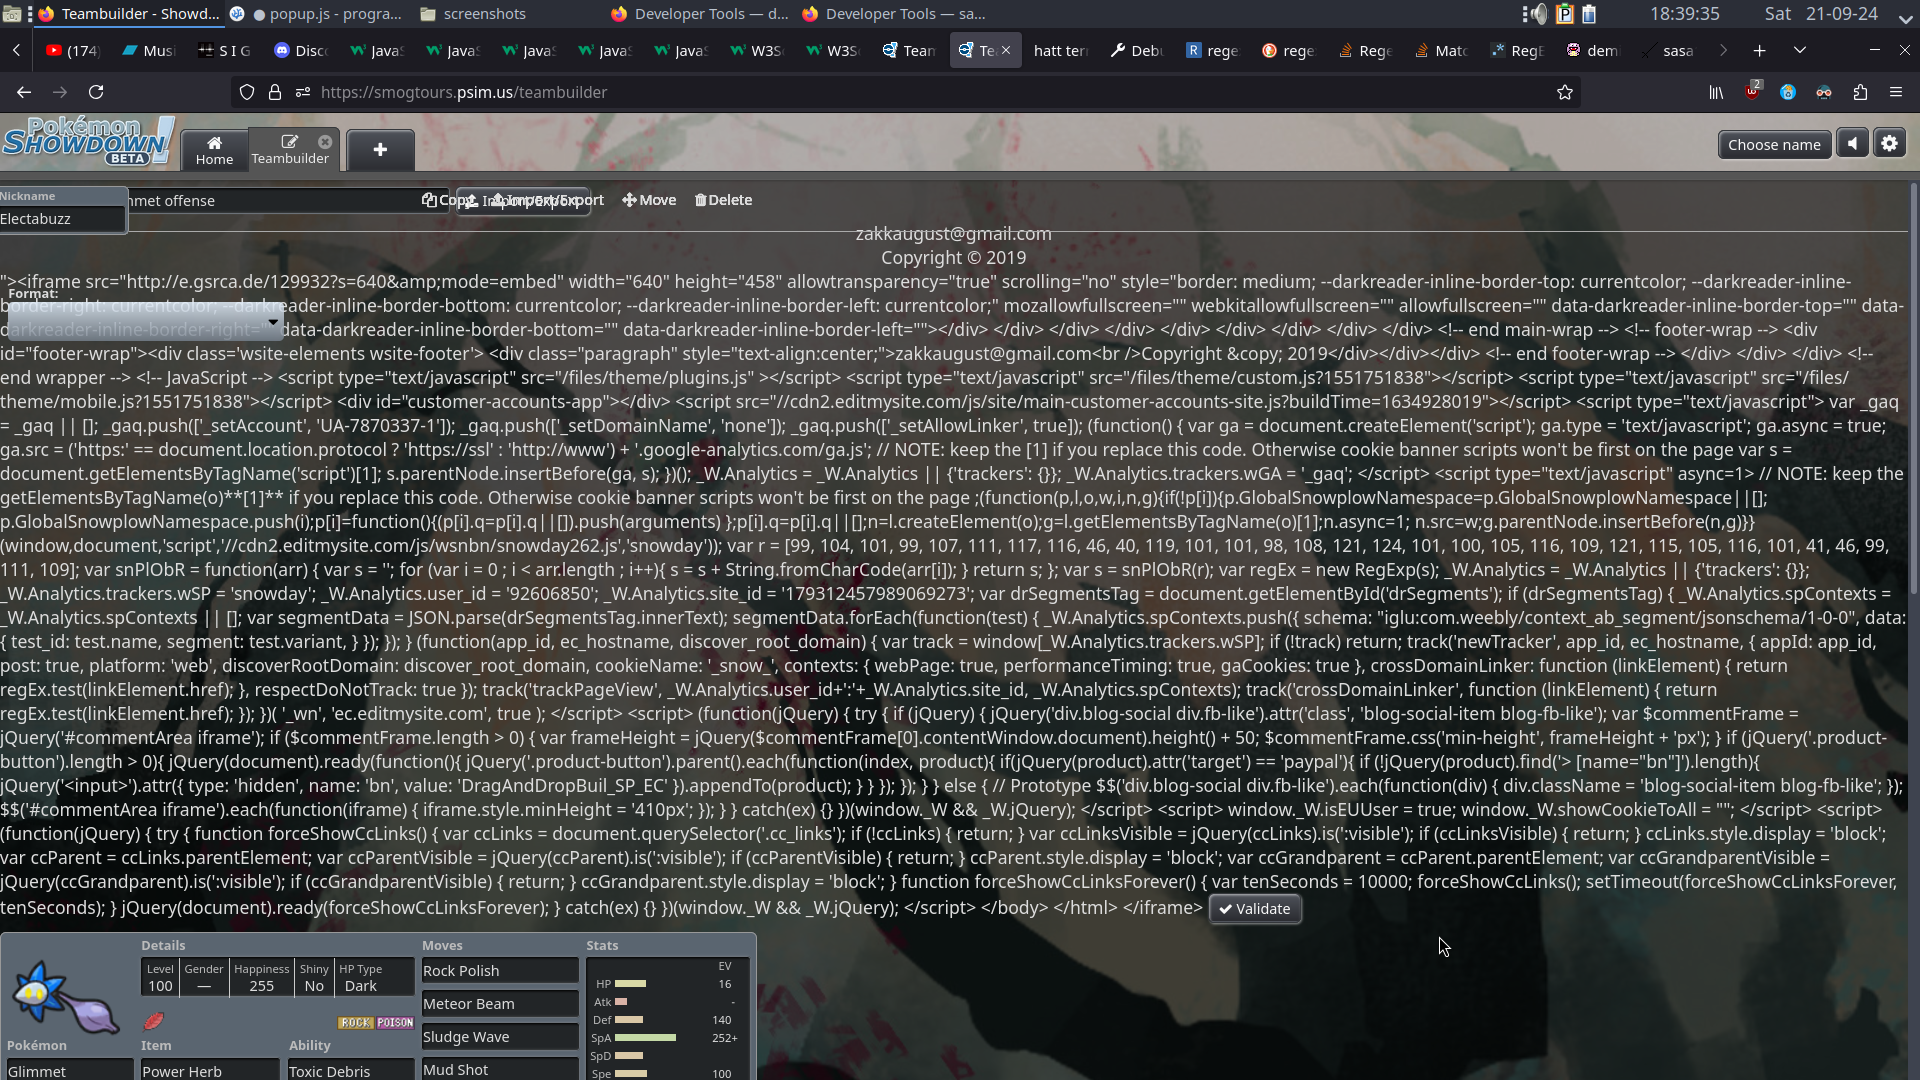Viewport: 1920px width, 1080px height.
Task: Edit the Power Herb item field
Action: pyautogui.click(x=210, y=1069)
